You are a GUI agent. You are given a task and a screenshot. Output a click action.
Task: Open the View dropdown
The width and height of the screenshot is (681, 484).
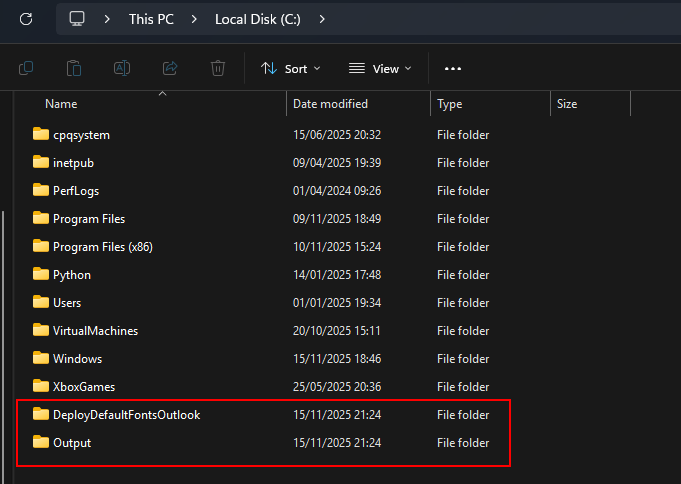click(x=380, y=69)
